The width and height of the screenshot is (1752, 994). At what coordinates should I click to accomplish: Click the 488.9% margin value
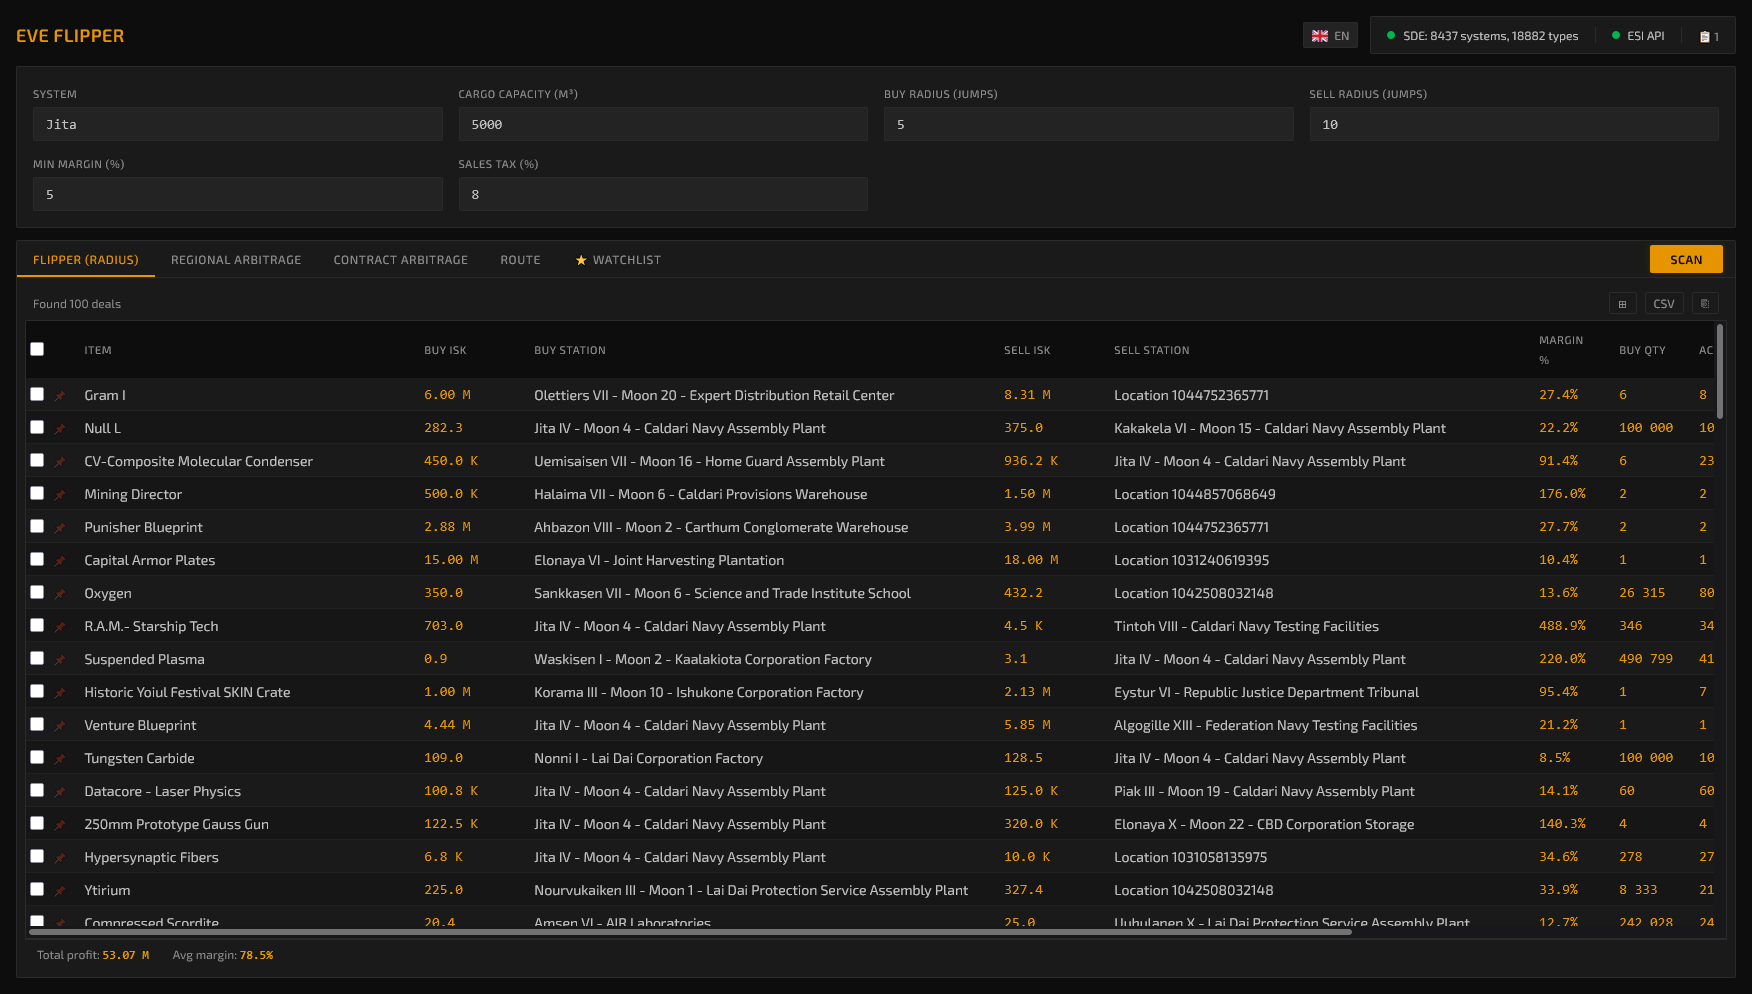tap(1562, 626)
